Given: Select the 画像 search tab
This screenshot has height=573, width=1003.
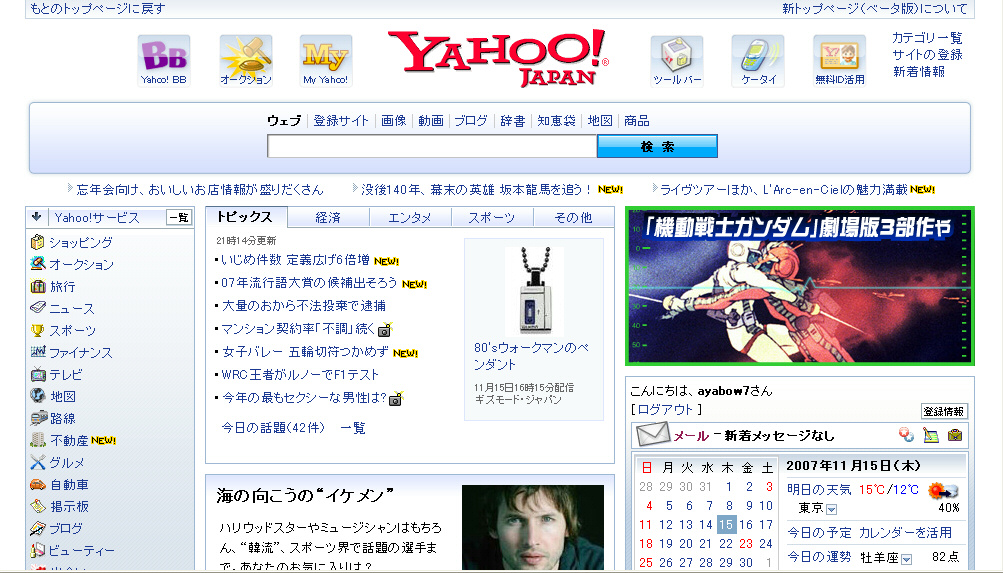Looking at the screenshot, I should (x=393, y=120).
